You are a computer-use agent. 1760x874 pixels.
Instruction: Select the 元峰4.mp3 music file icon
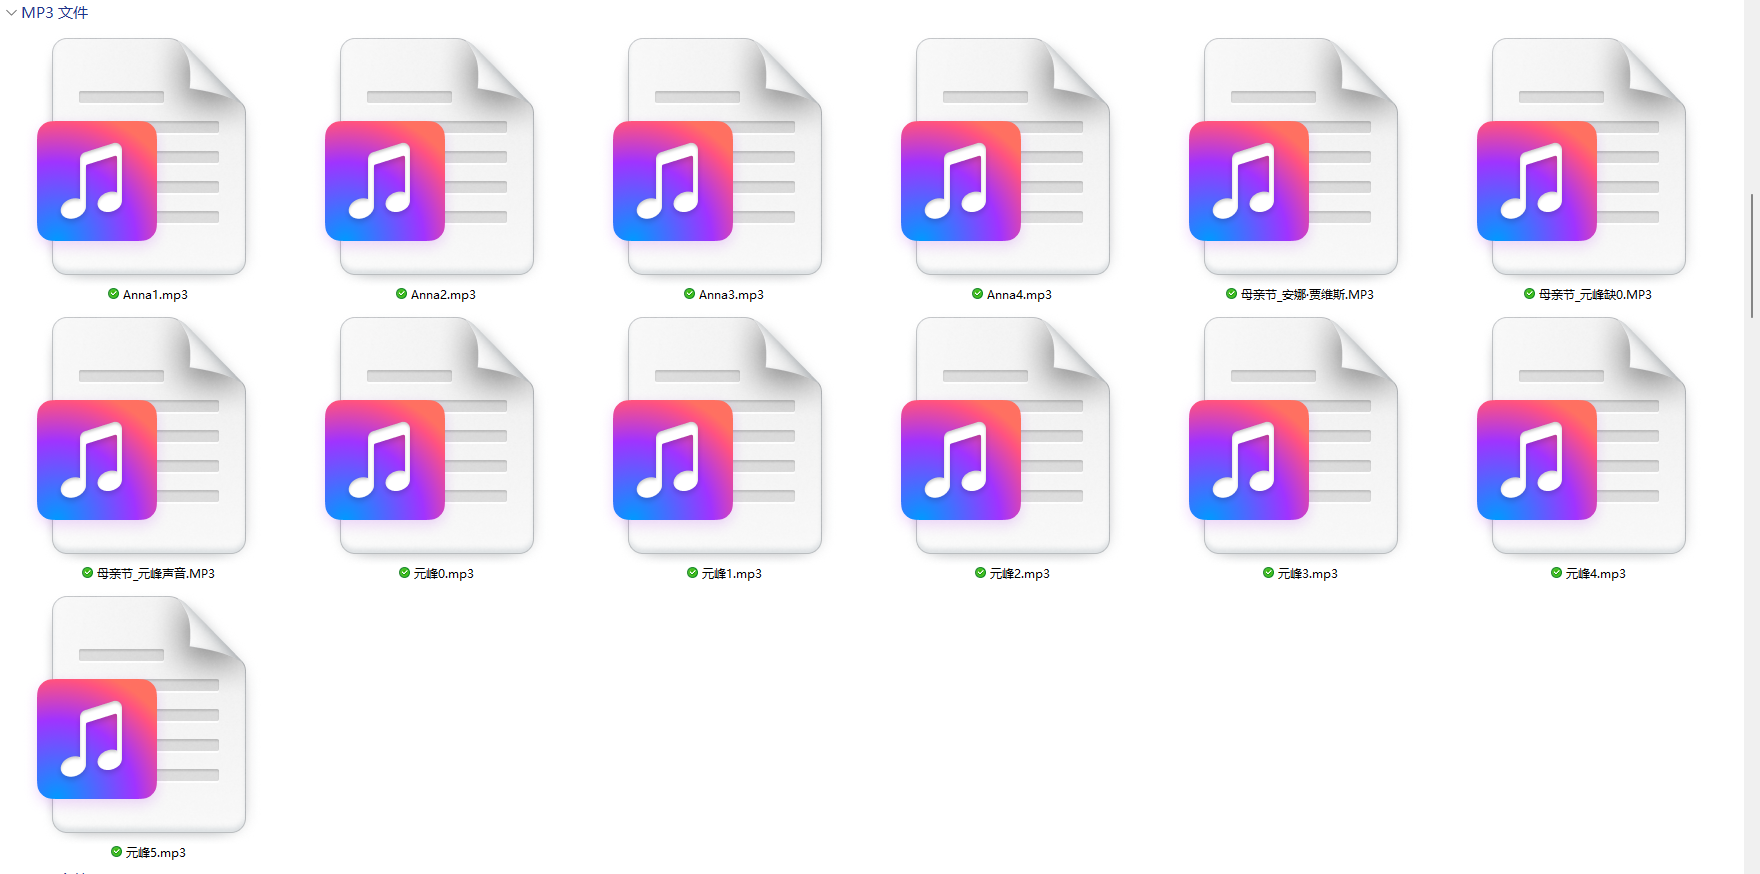click(x=1582, y=435)
